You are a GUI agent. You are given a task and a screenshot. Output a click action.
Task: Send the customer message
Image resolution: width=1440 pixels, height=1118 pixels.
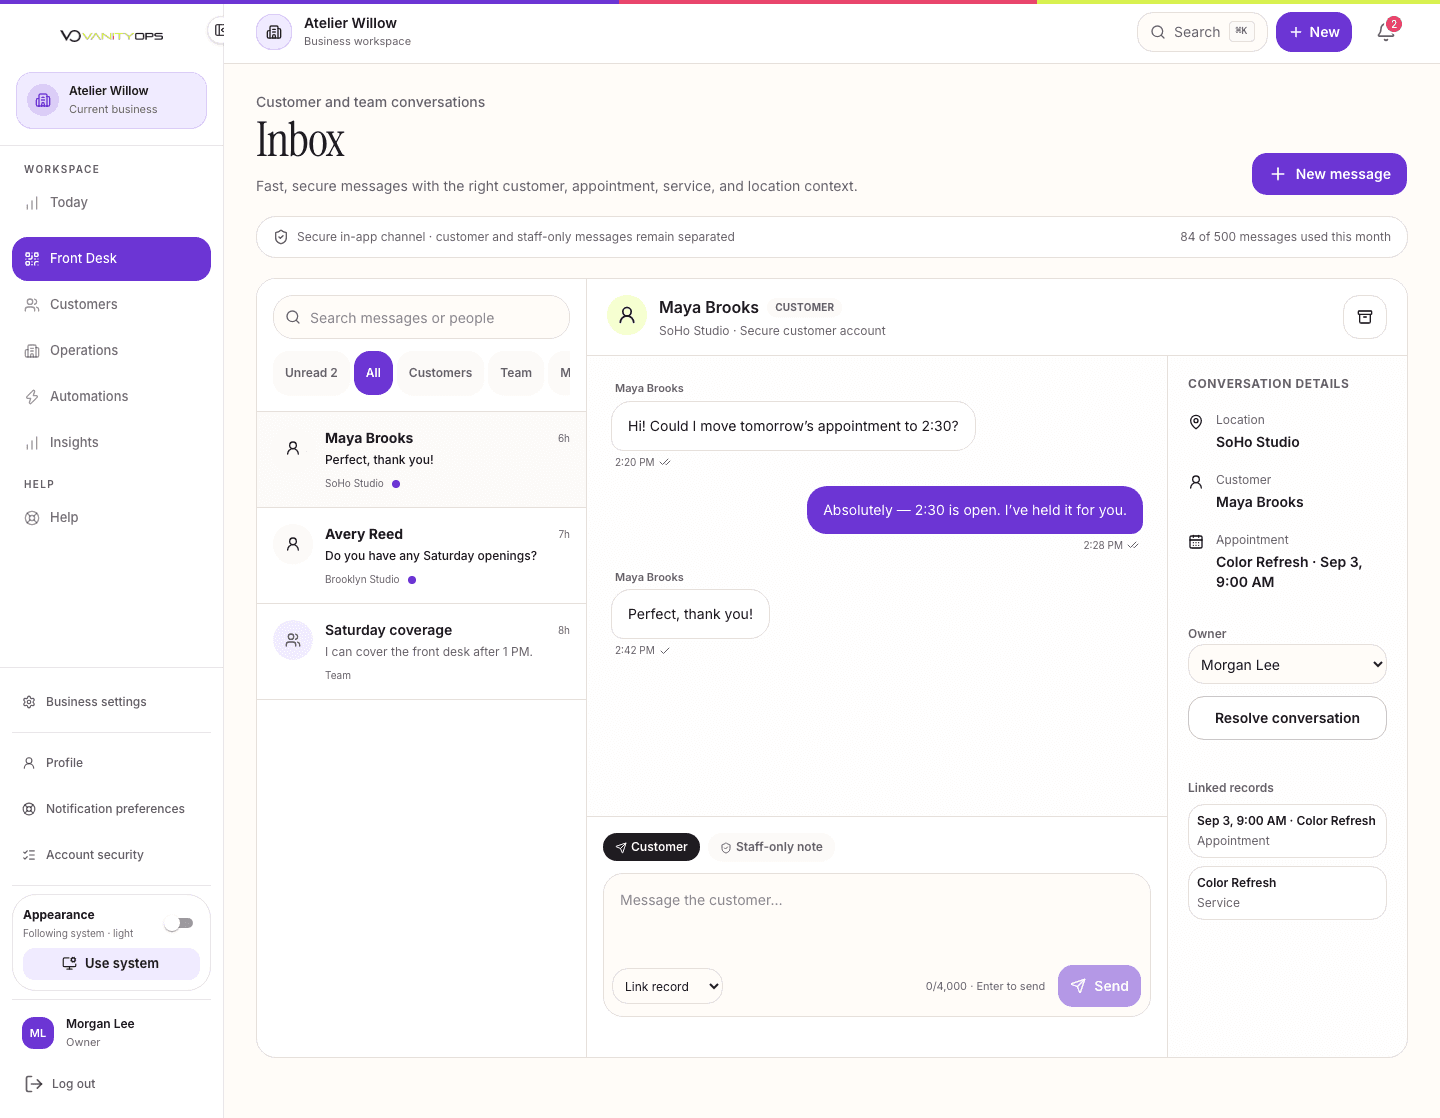tap(1099, 986)
